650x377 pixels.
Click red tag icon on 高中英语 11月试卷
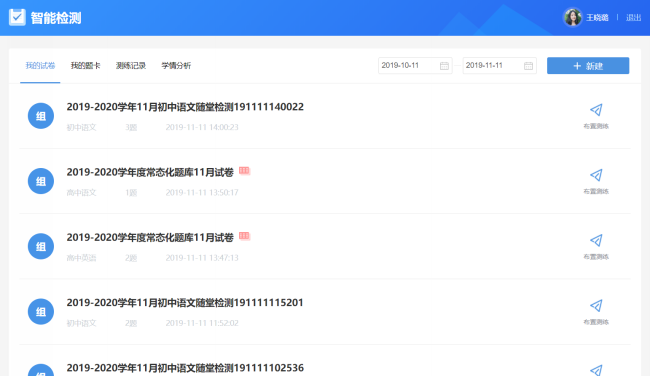244,236
